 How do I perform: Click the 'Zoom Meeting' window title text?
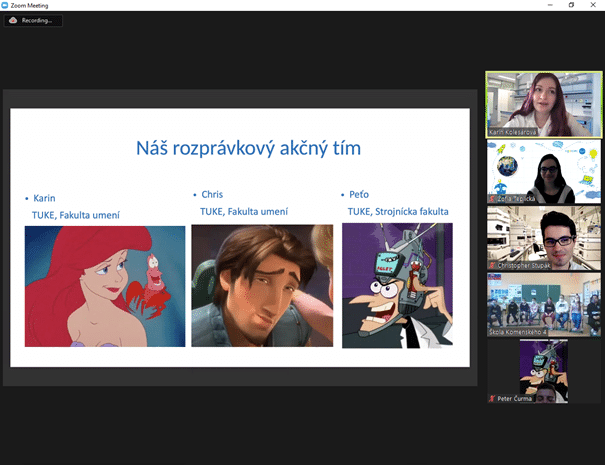pos(29,5)
